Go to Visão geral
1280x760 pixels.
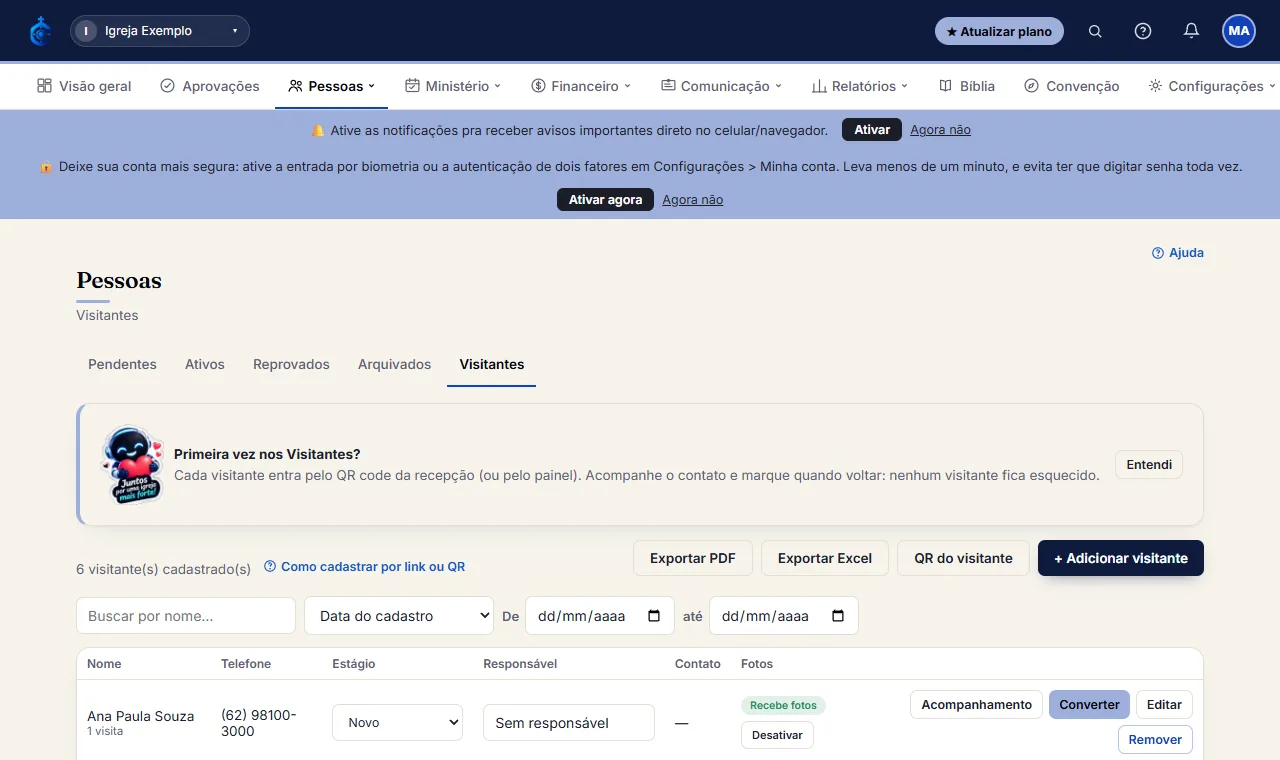(84, 86)
